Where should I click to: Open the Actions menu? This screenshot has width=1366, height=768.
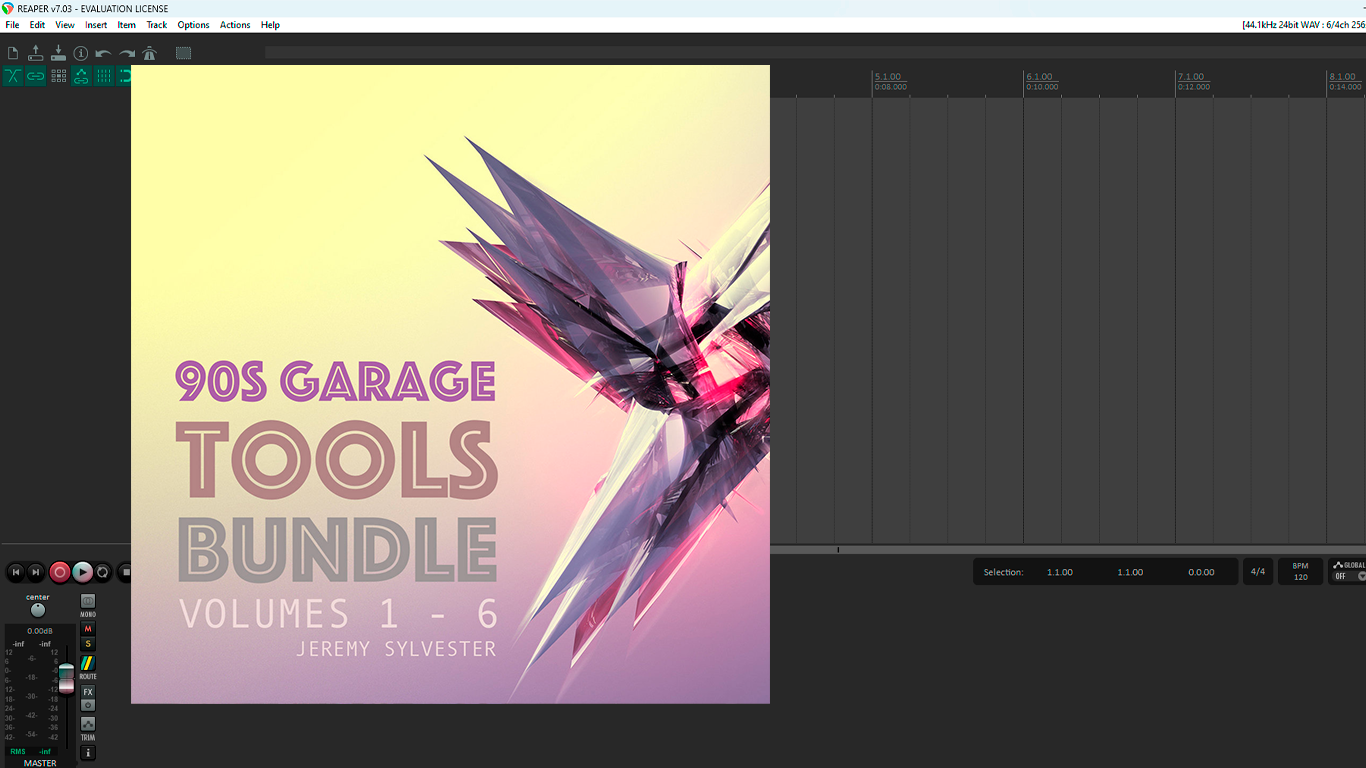(x=235, y=25)
